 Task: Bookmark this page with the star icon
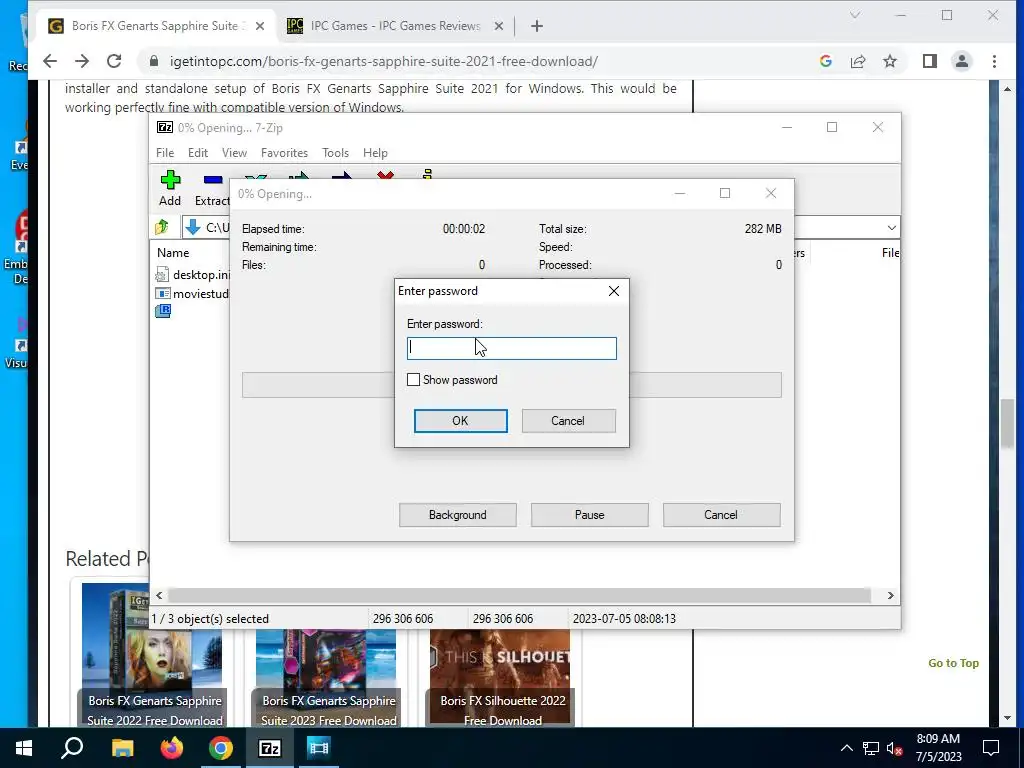pyautogui.click(x=889, y=61)
